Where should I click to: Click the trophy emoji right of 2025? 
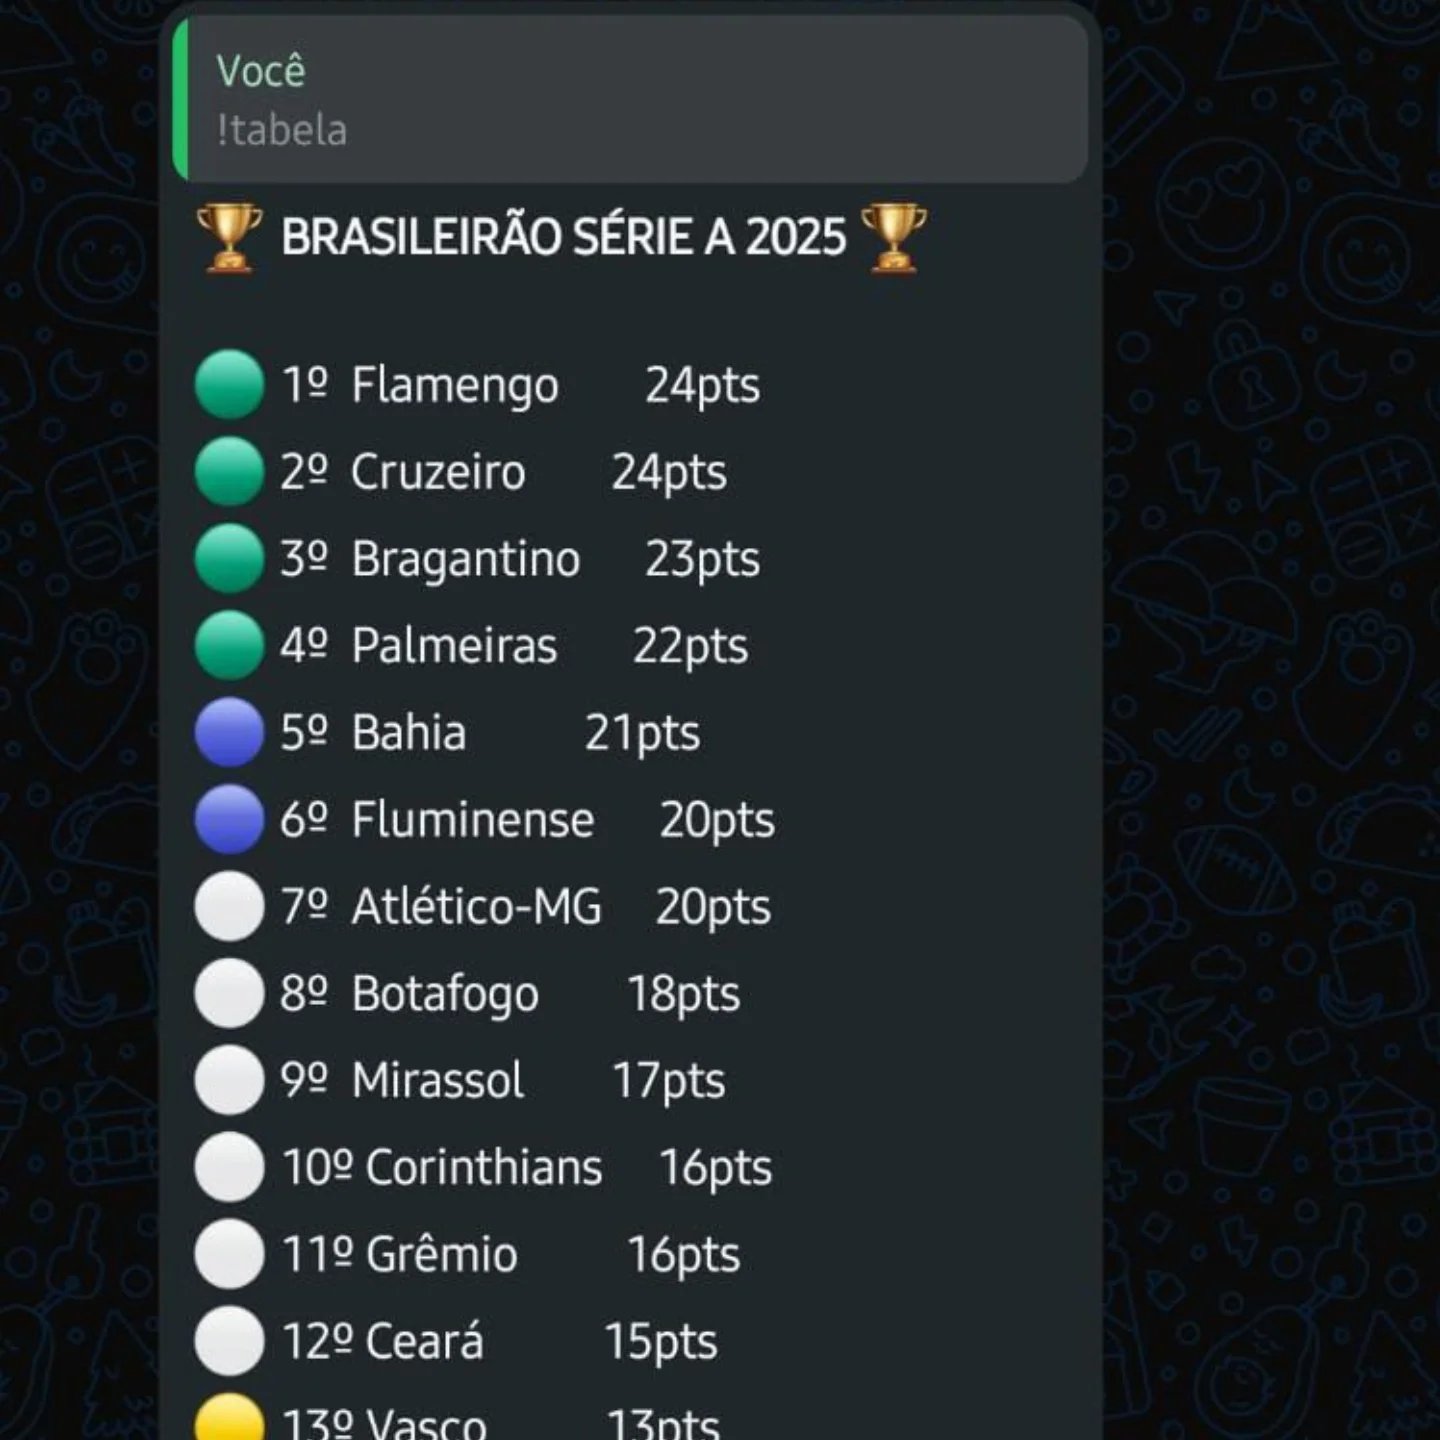(x=893, y=237)
